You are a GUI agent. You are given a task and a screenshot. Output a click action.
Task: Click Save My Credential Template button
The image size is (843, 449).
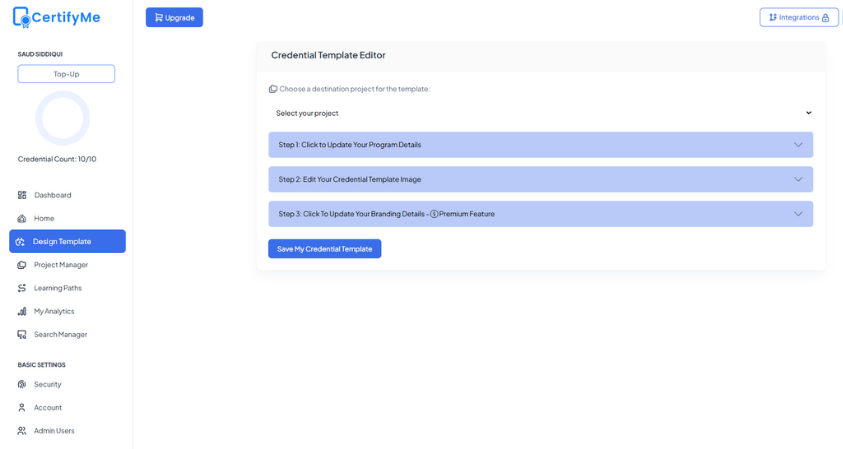tap(325, 249)
